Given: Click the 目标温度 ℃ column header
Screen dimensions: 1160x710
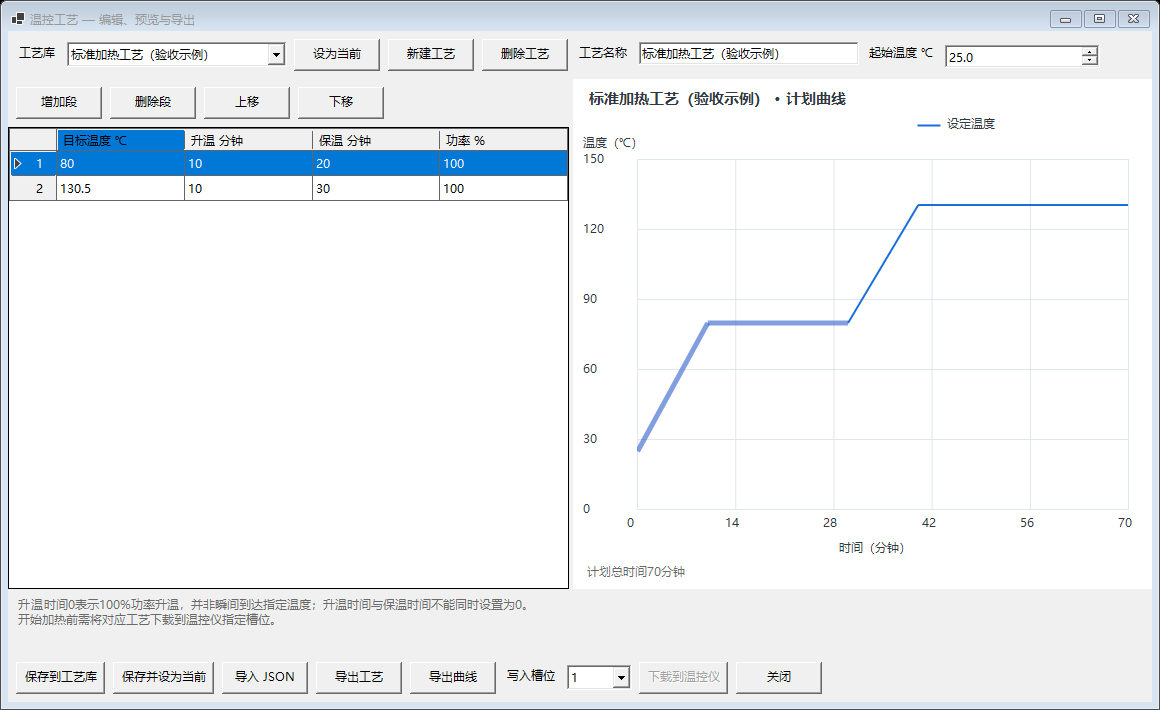Looking at the screenshot, I should 121,141.
